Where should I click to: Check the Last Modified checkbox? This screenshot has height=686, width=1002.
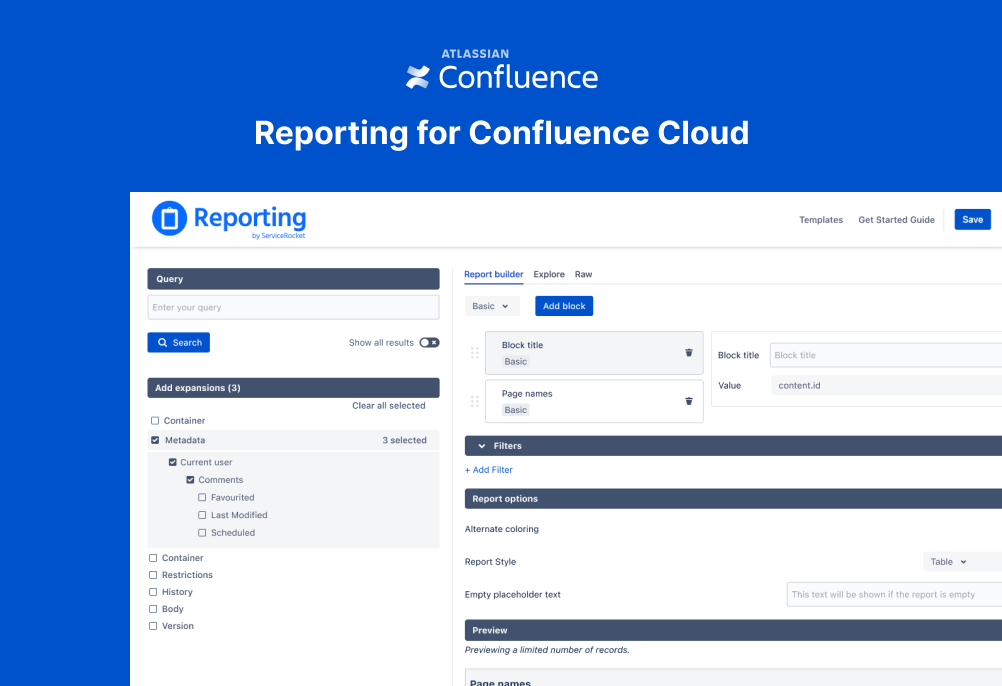coord(202,515)
